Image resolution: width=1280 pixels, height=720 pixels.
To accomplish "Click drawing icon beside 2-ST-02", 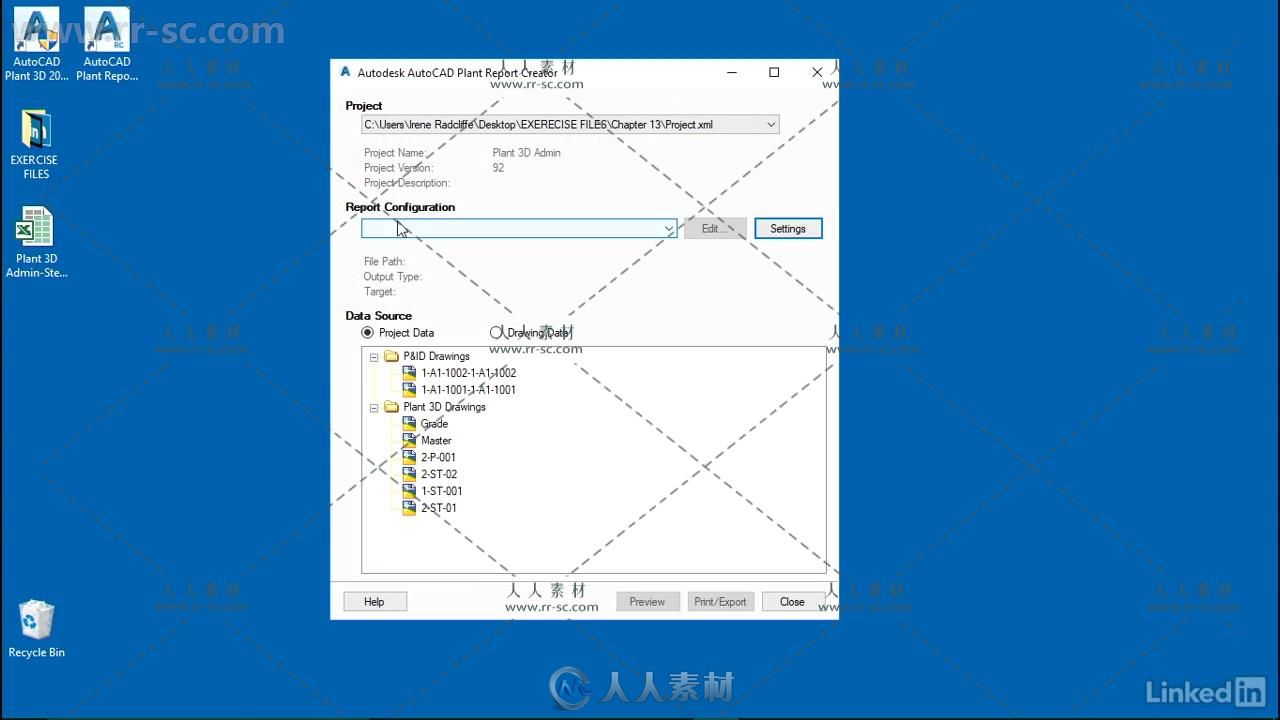I will coord(409,474).
